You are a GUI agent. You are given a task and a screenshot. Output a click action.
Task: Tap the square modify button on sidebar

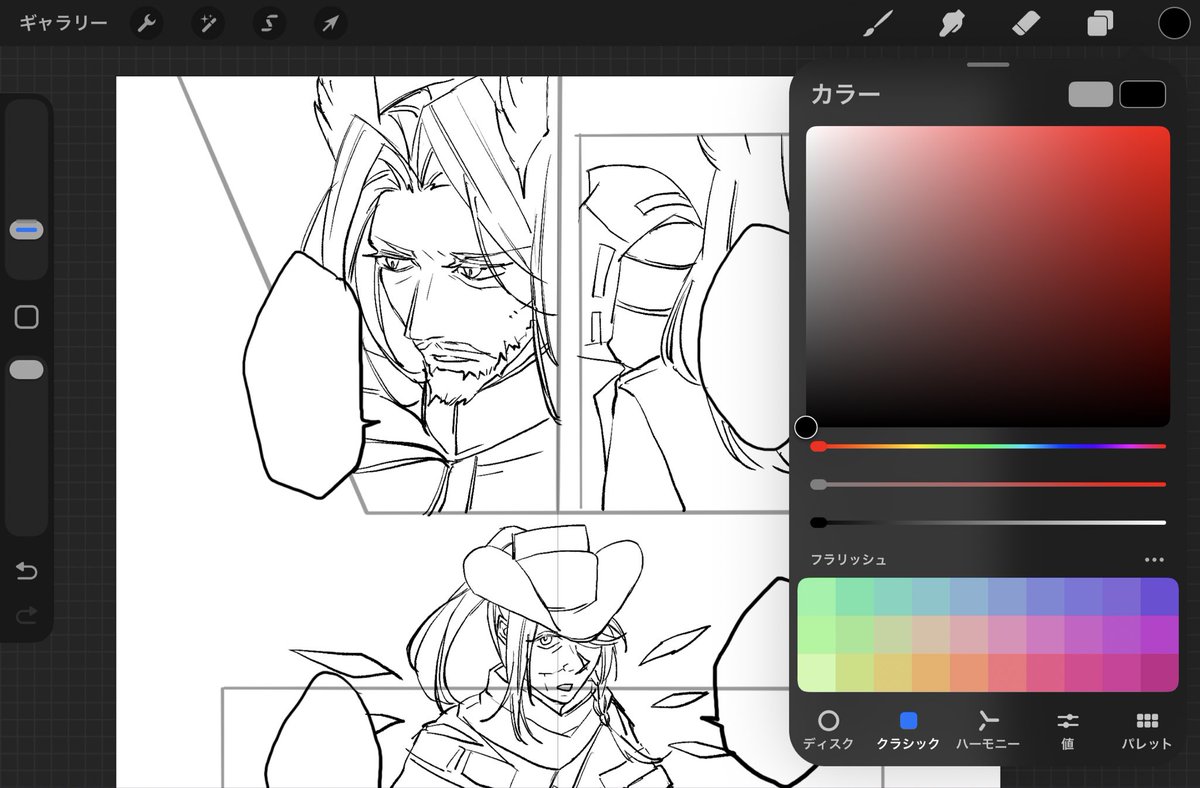click(x=27, y=317)
